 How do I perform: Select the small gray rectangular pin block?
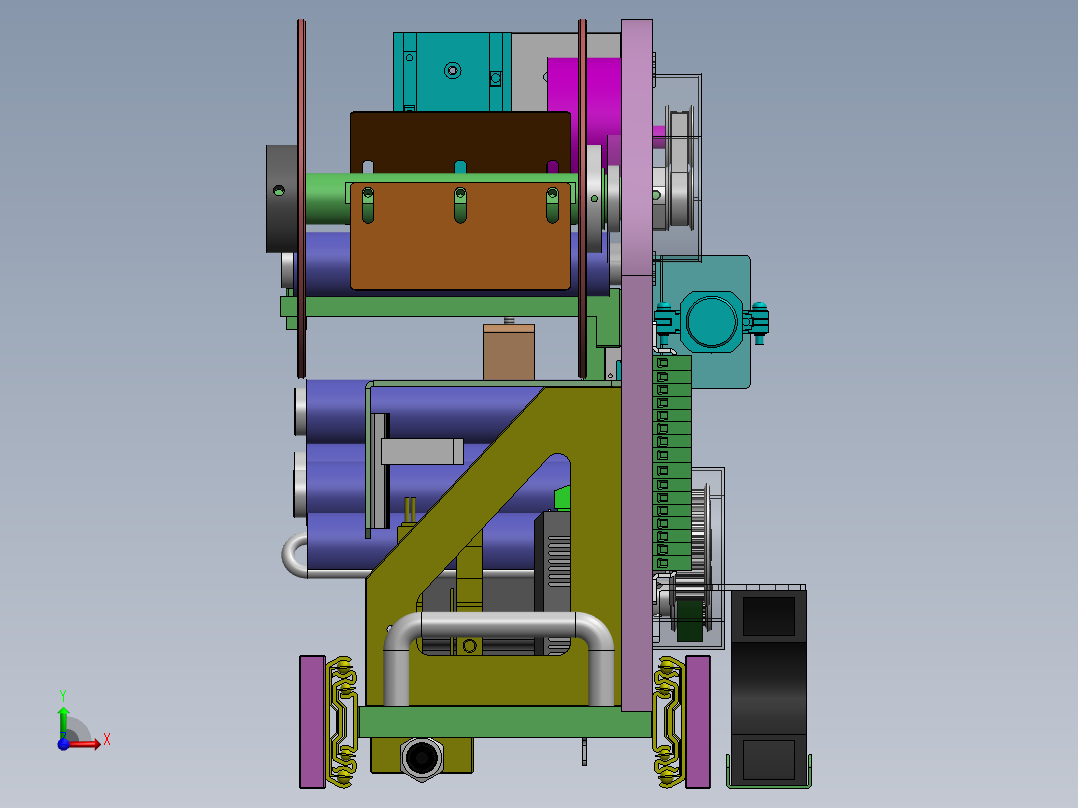pos(422,451)
